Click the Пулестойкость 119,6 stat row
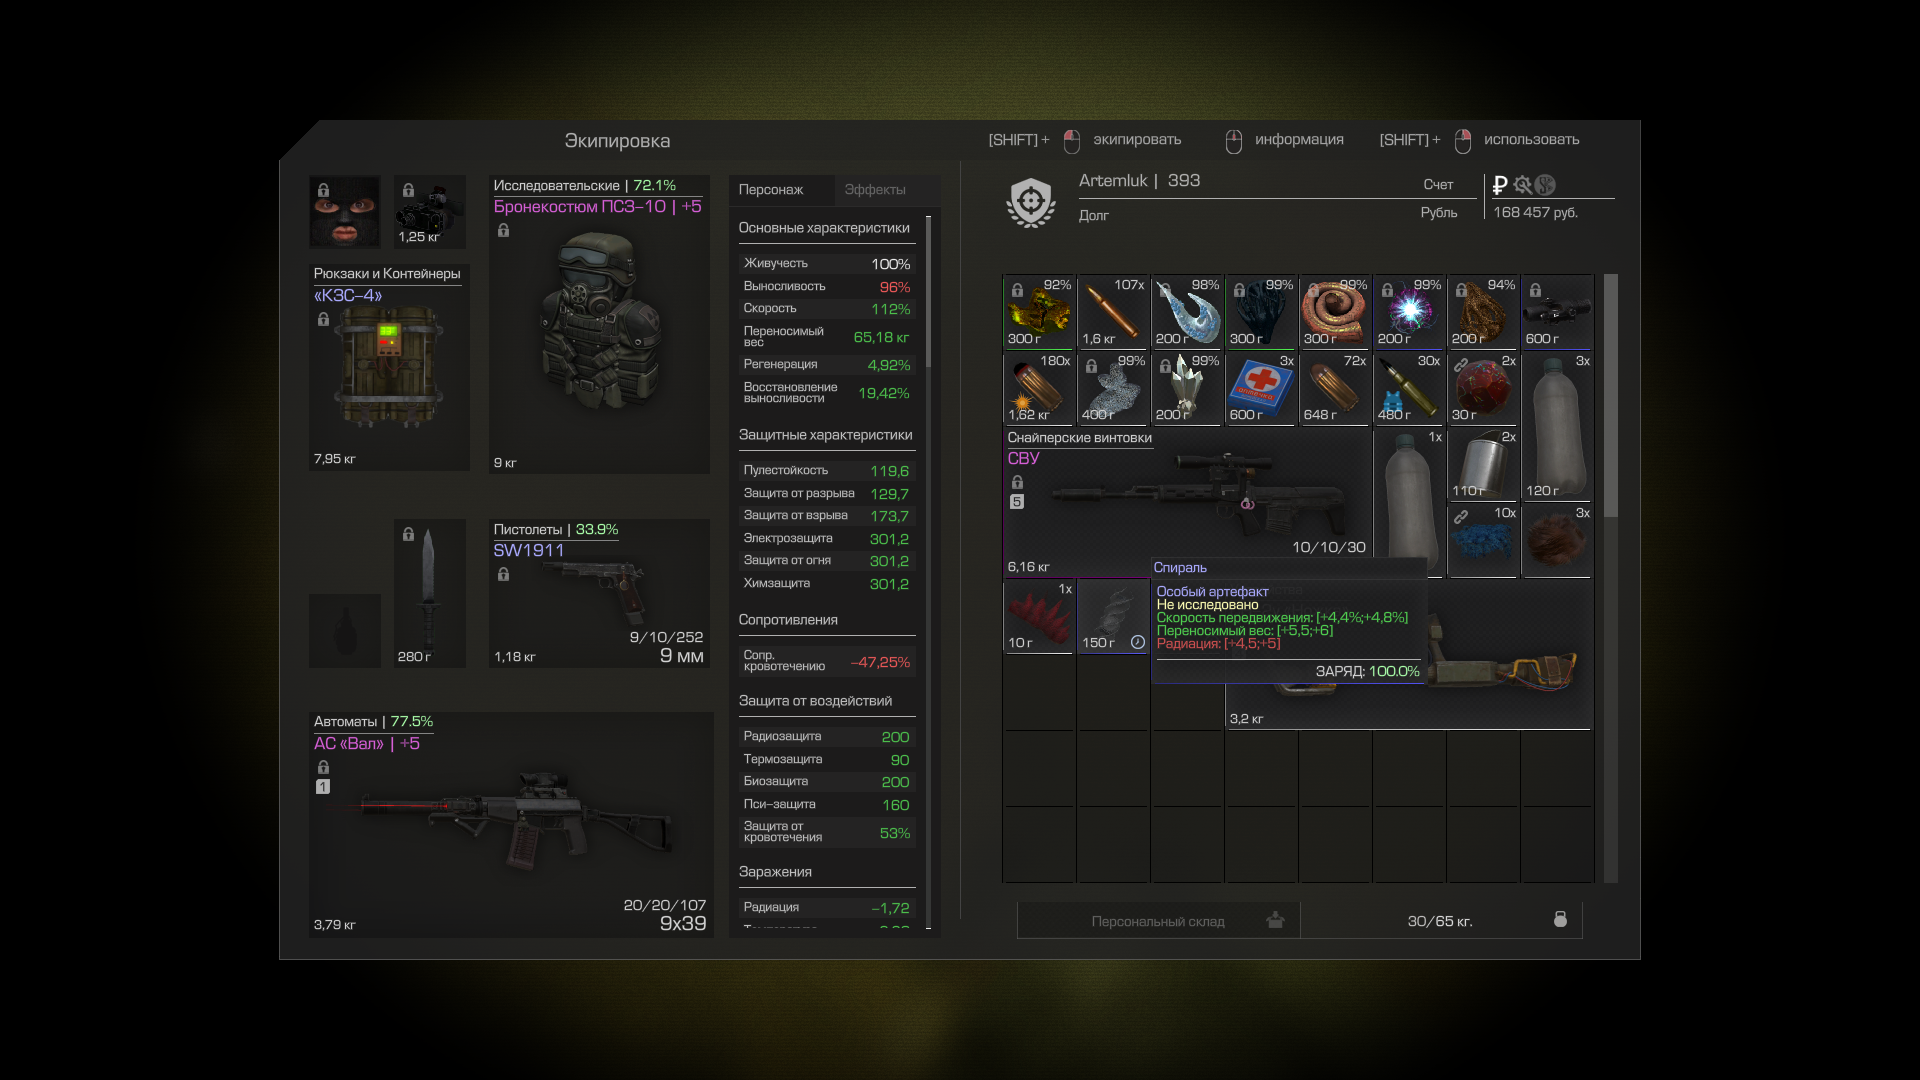Viewport: 1920px width, 1080px height. [x=826, y=471]
